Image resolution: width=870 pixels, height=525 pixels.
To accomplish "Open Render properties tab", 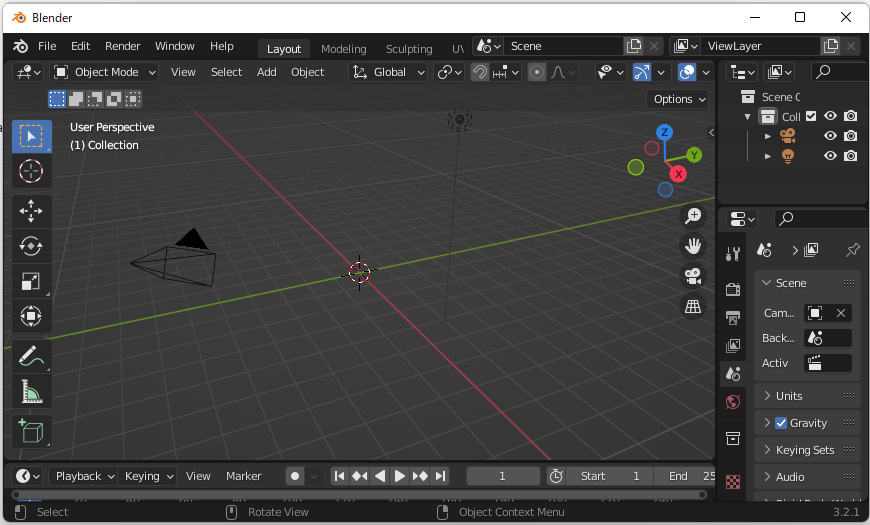I will click(x=733, y=289).
